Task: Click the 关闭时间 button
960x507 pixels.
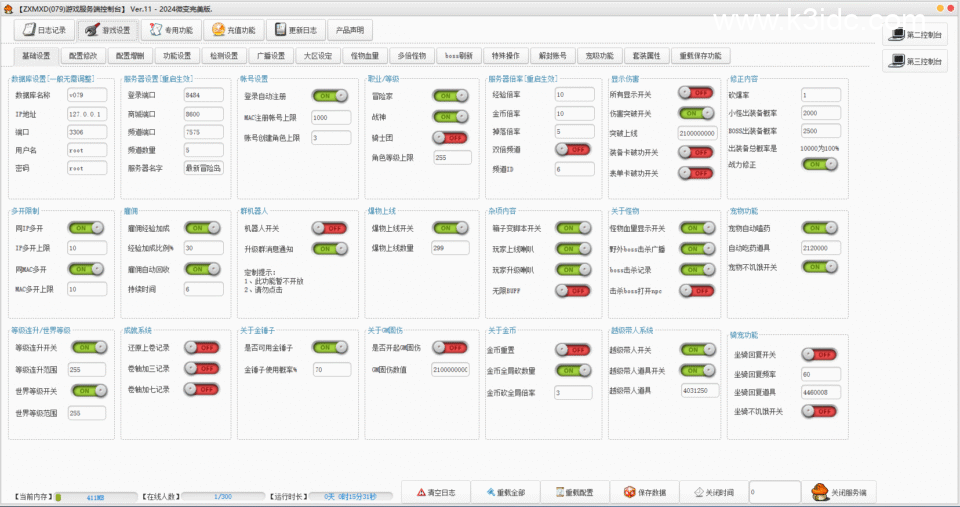Action: click(x=714, y=492)
